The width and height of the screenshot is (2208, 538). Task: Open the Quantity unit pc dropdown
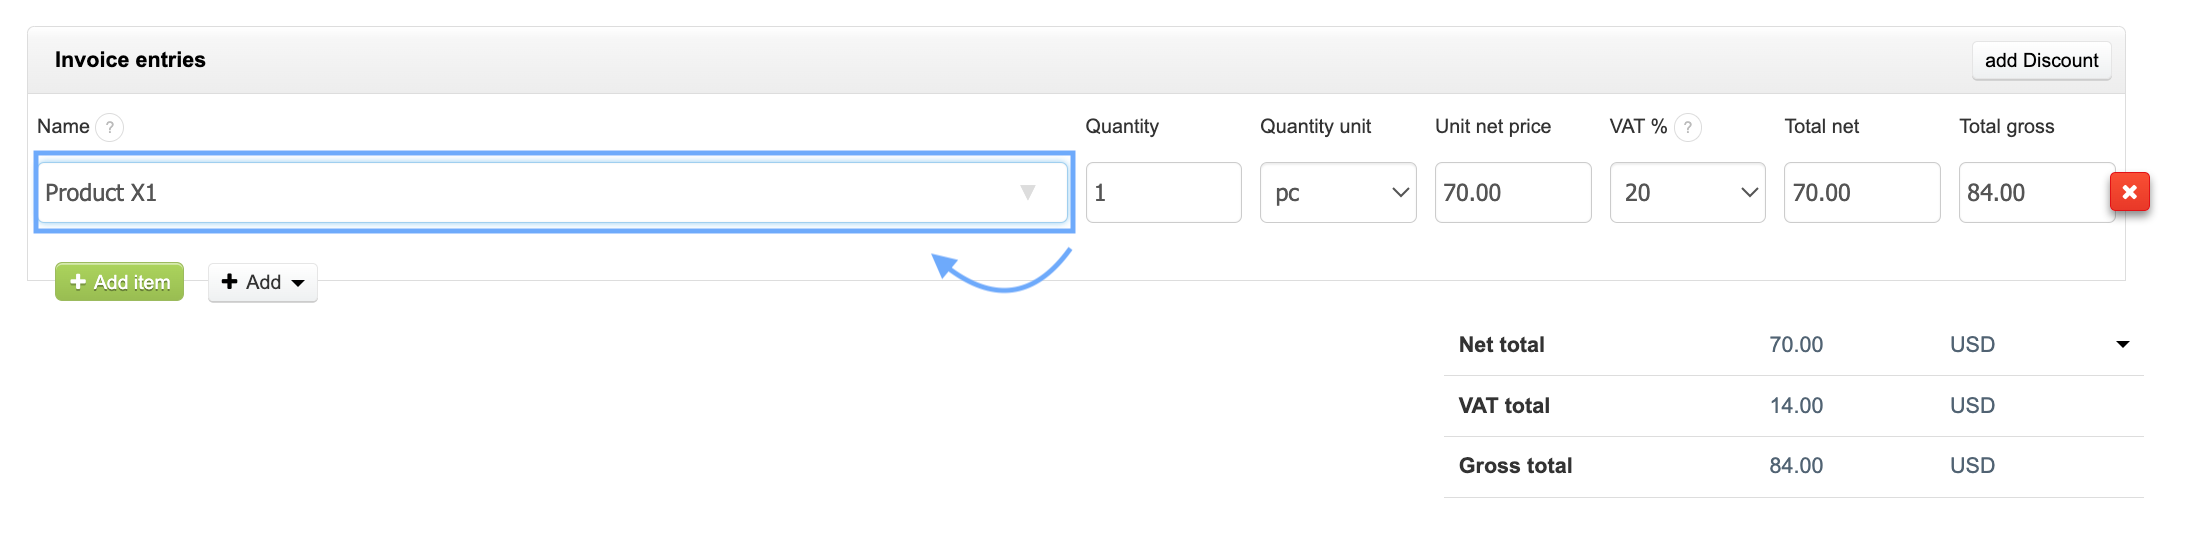(x=1338, y=192)
